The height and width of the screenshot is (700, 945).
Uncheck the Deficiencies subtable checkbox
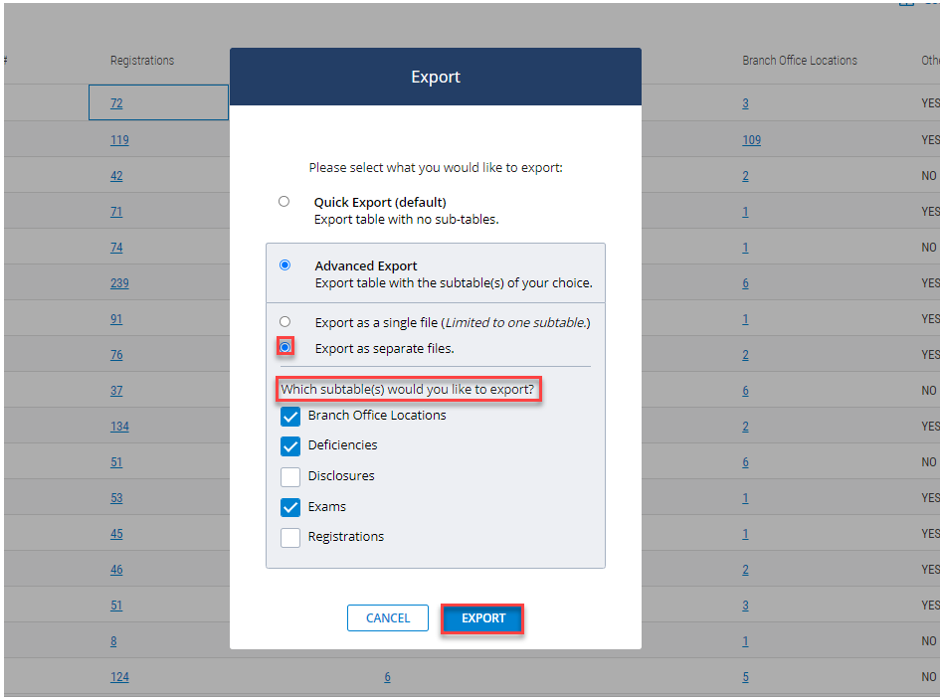click(291, 446)
